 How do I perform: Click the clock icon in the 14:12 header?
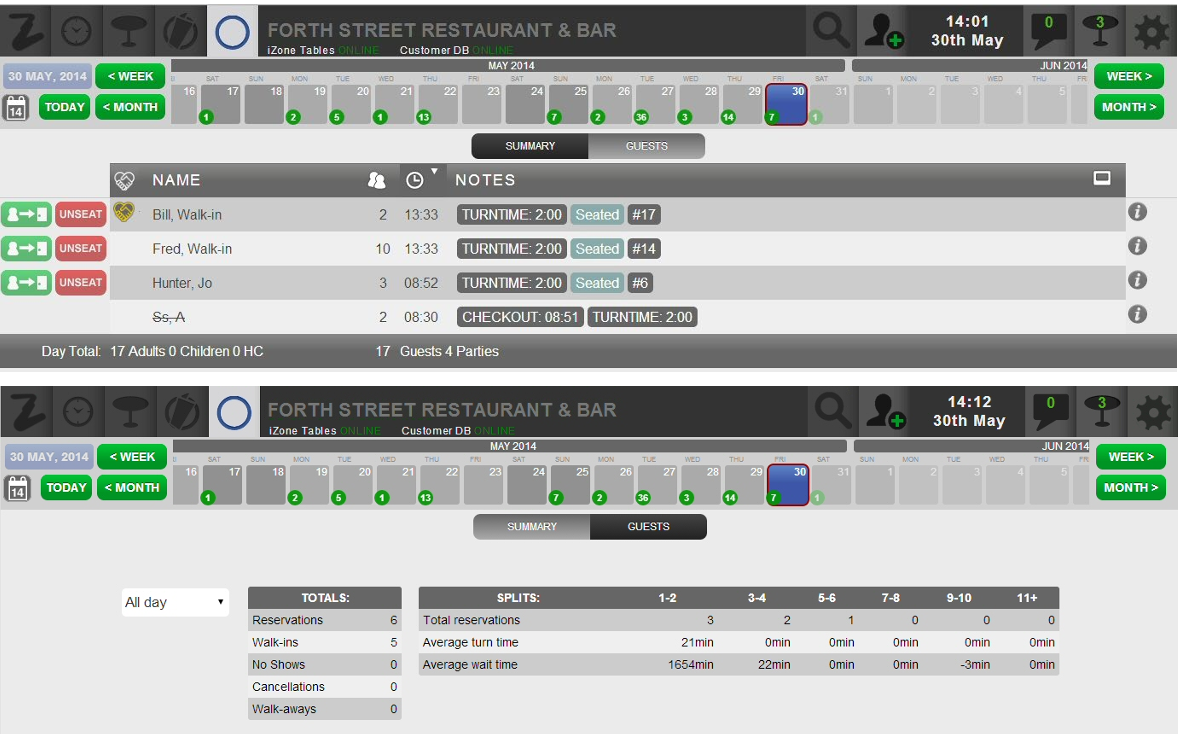tap(78, 411)
